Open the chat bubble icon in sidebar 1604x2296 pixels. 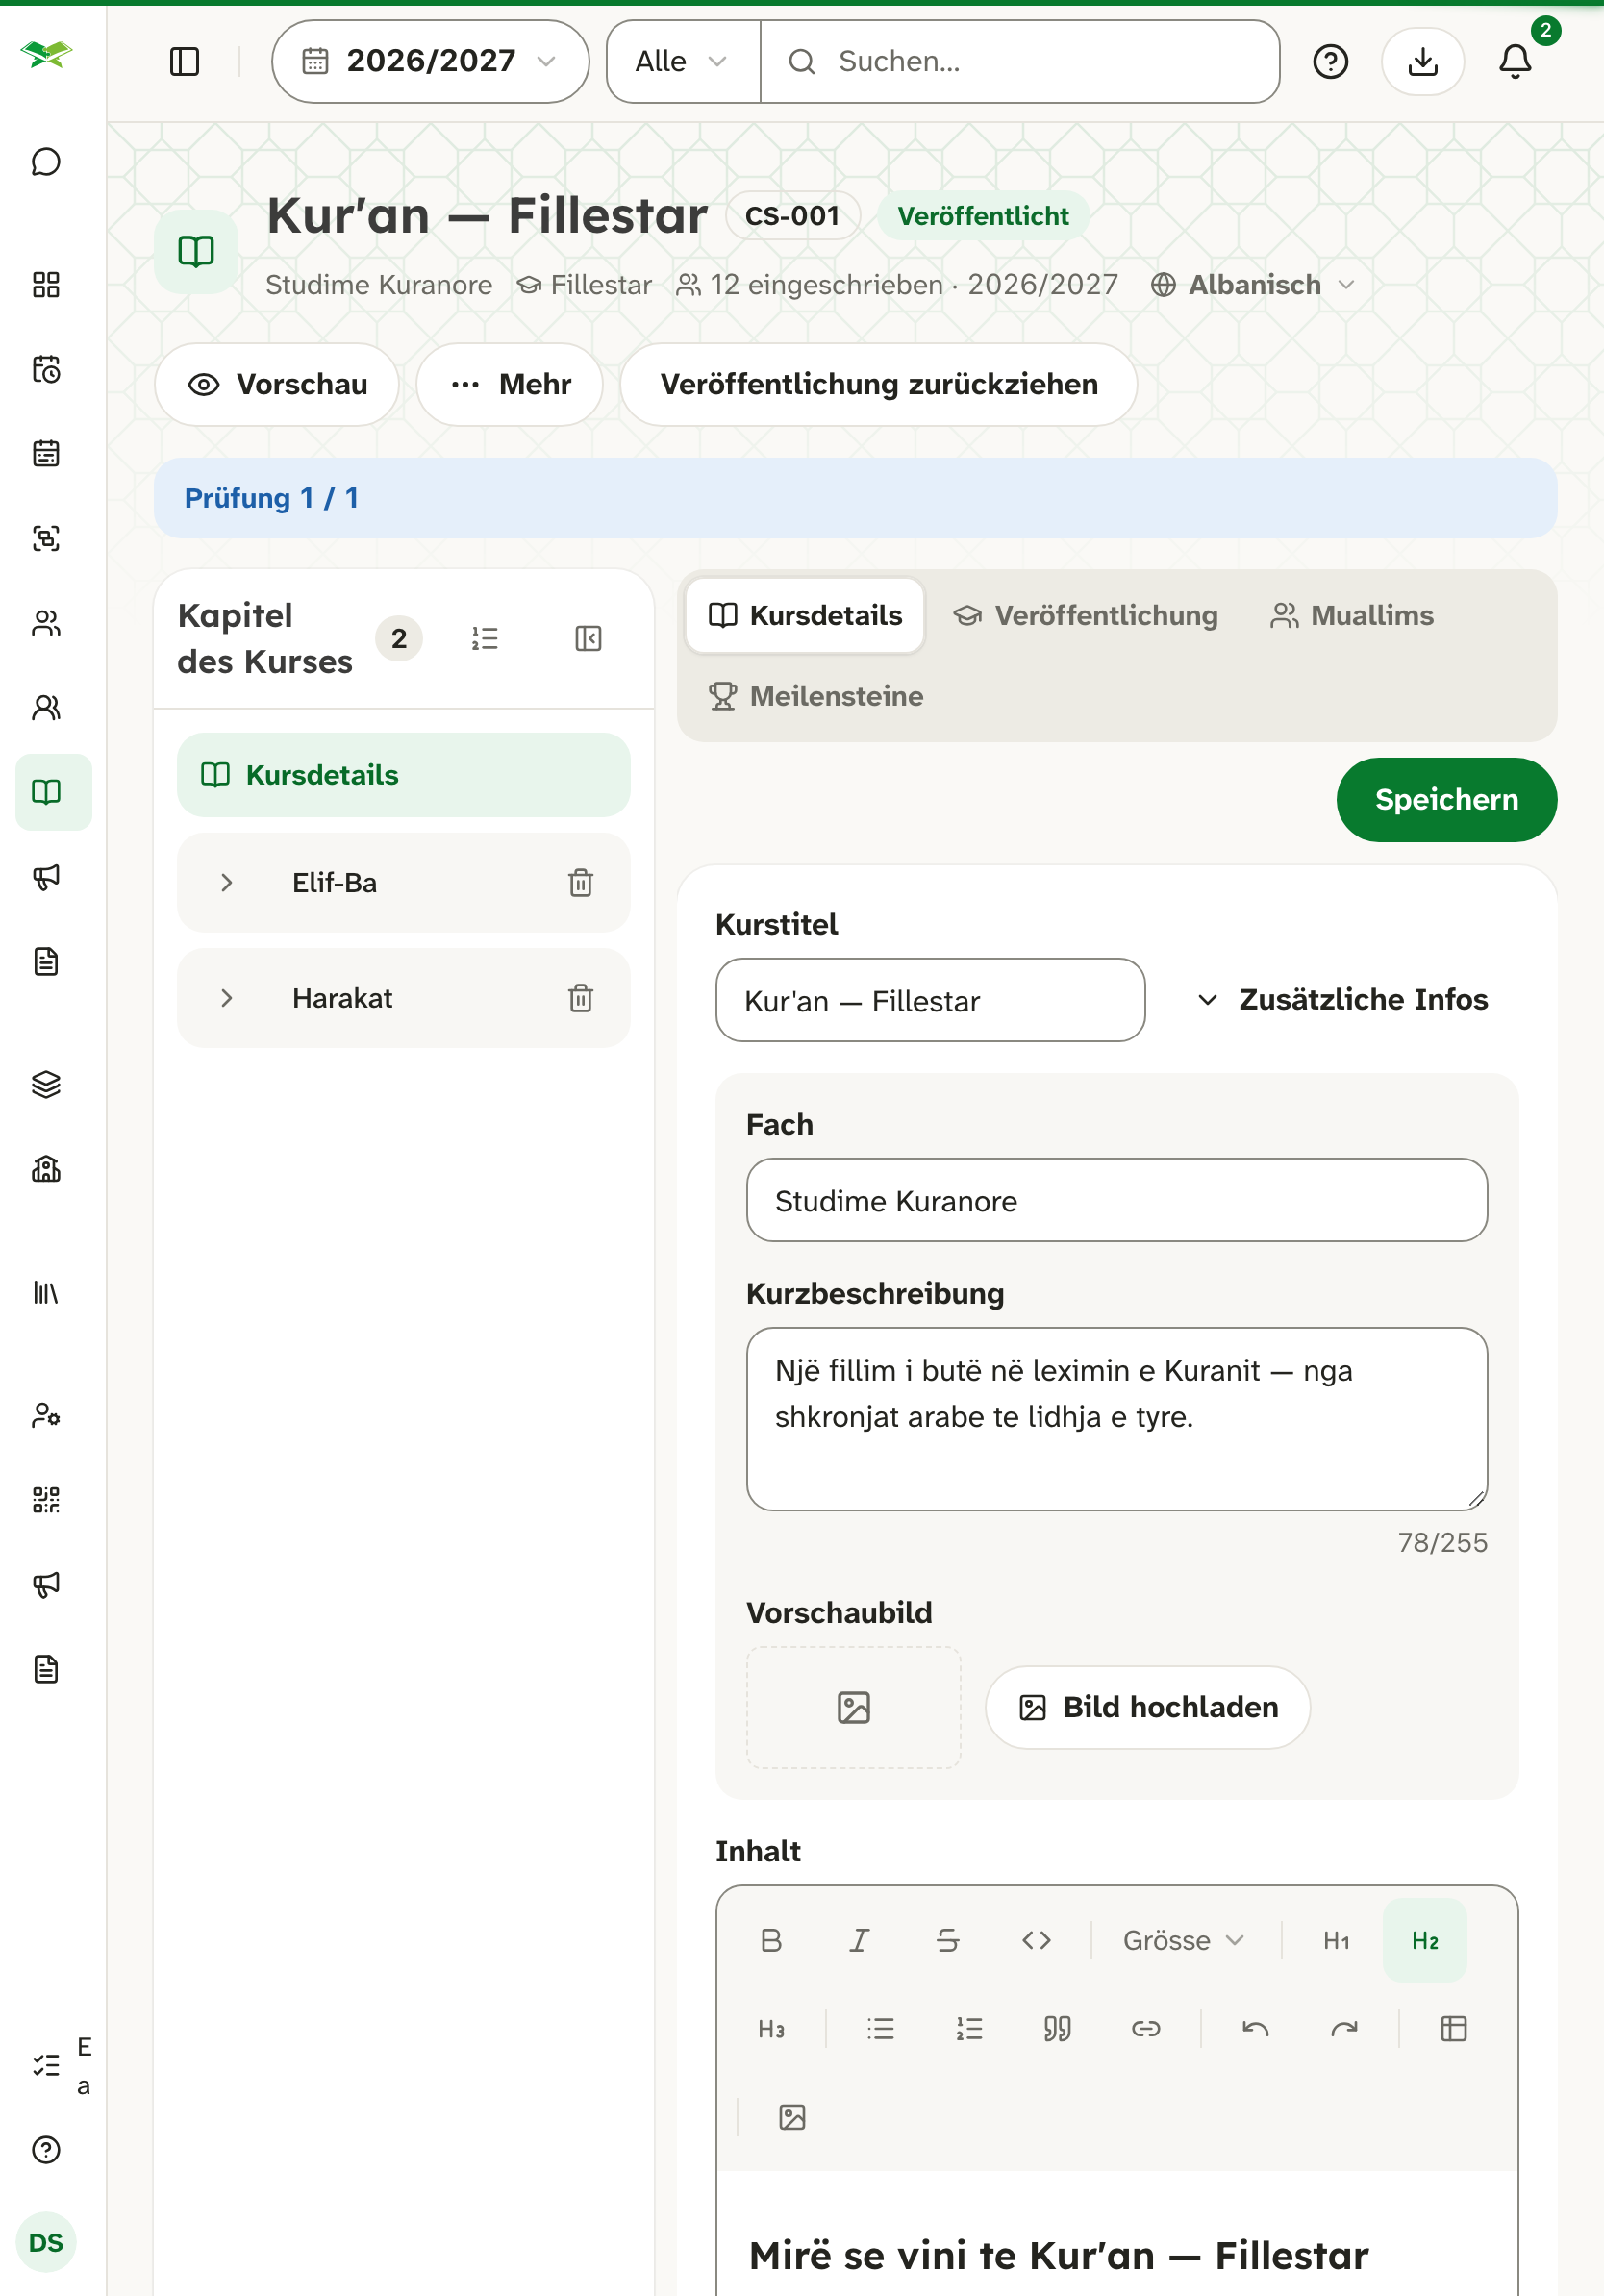click(46, 162)
